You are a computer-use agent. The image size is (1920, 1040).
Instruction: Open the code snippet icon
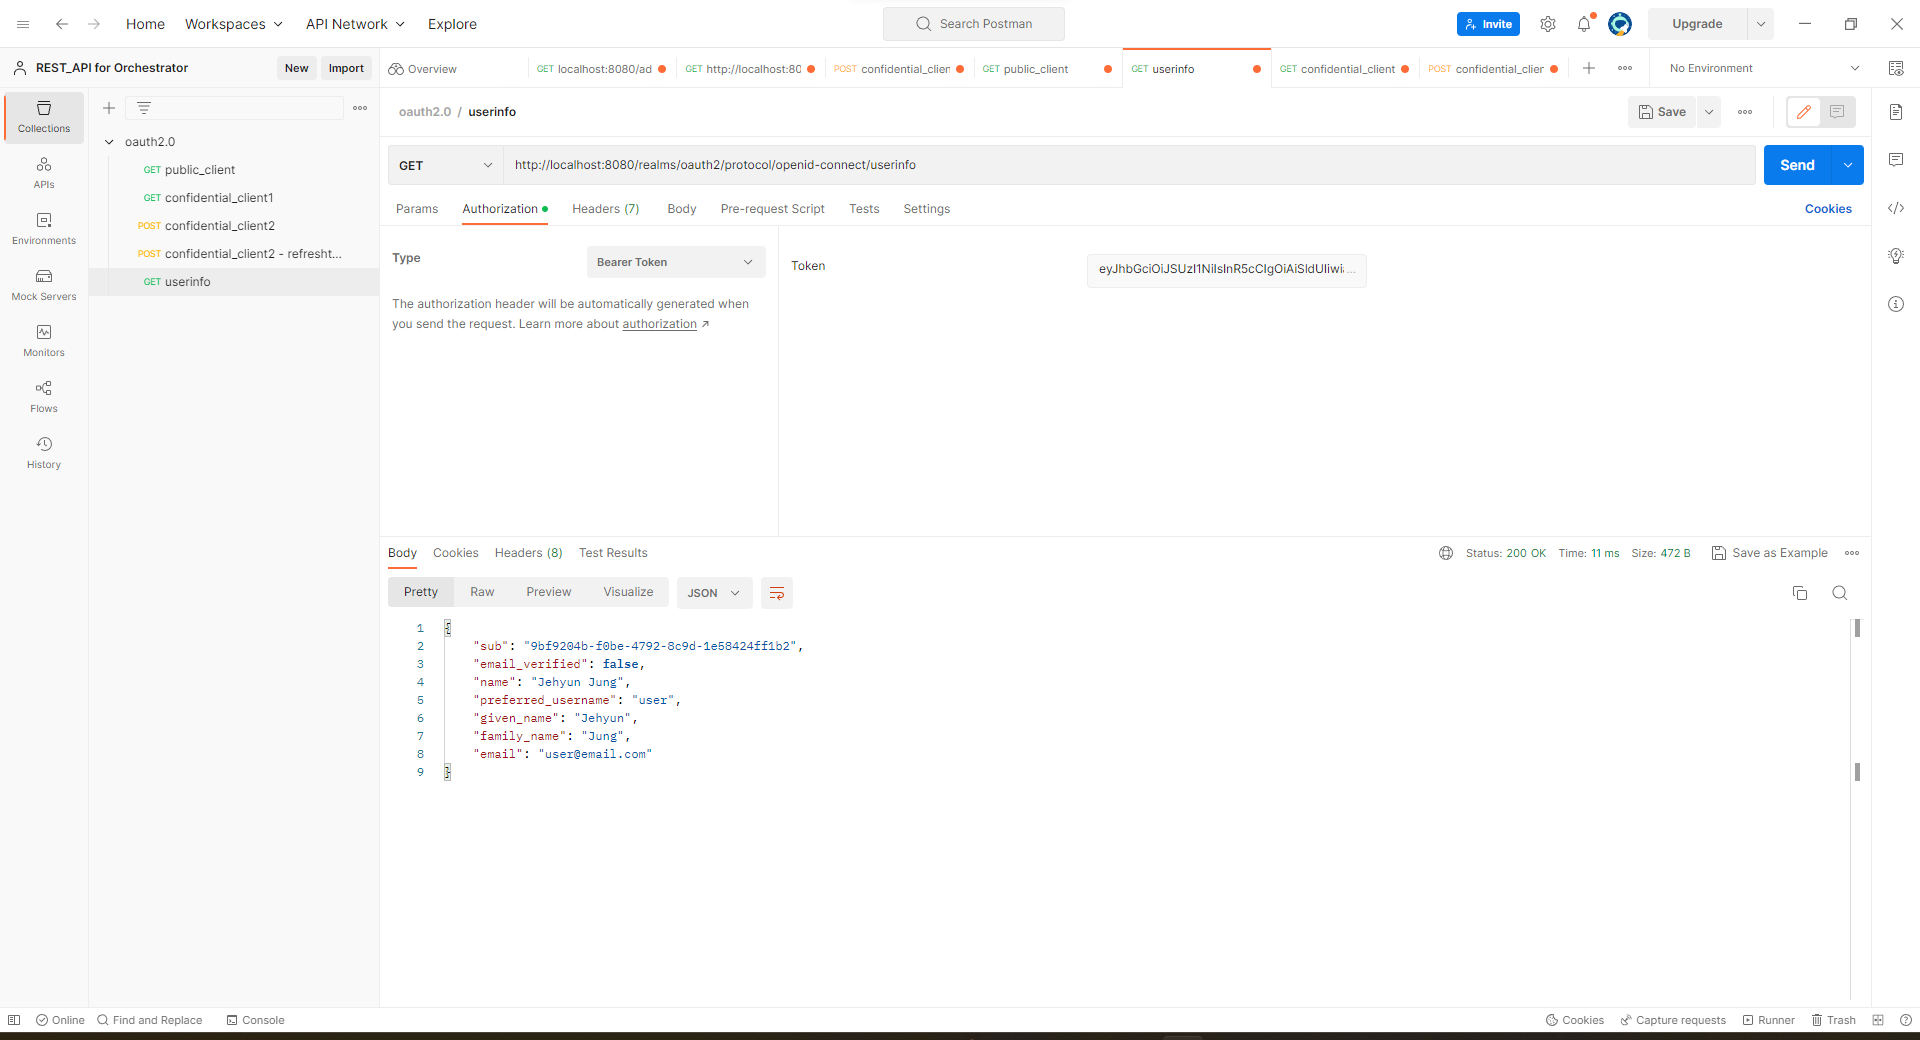tap(1896, 208)
